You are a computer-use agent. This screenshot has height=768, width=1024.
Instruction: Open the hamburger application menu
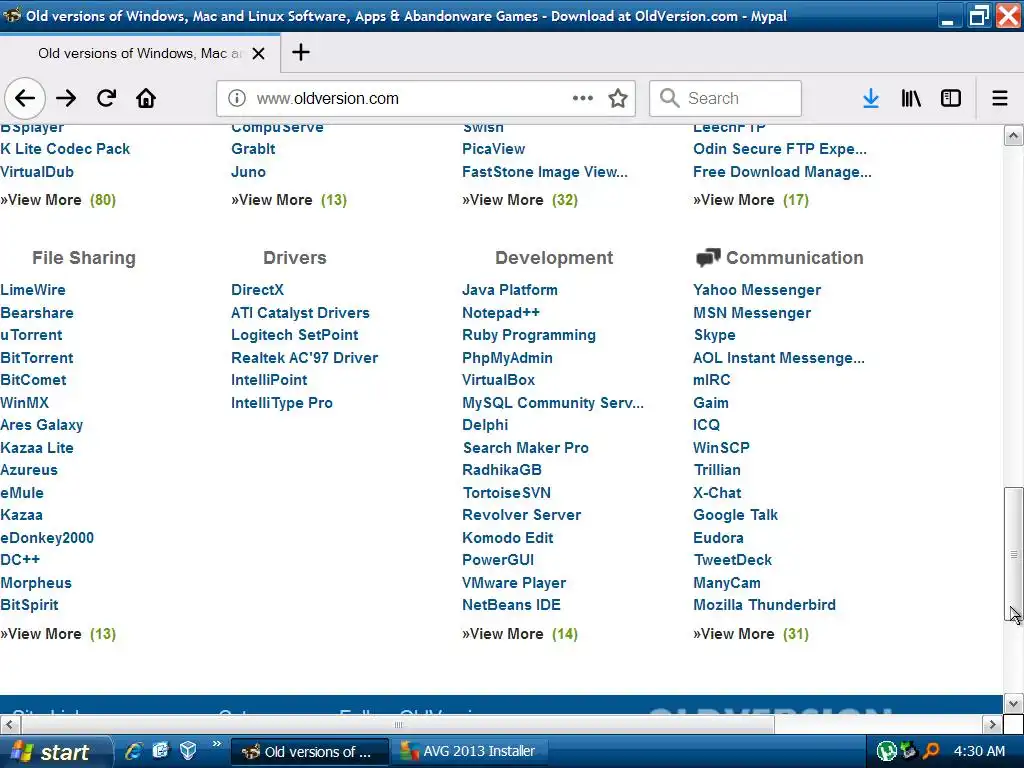click(x=1000, y=99)
